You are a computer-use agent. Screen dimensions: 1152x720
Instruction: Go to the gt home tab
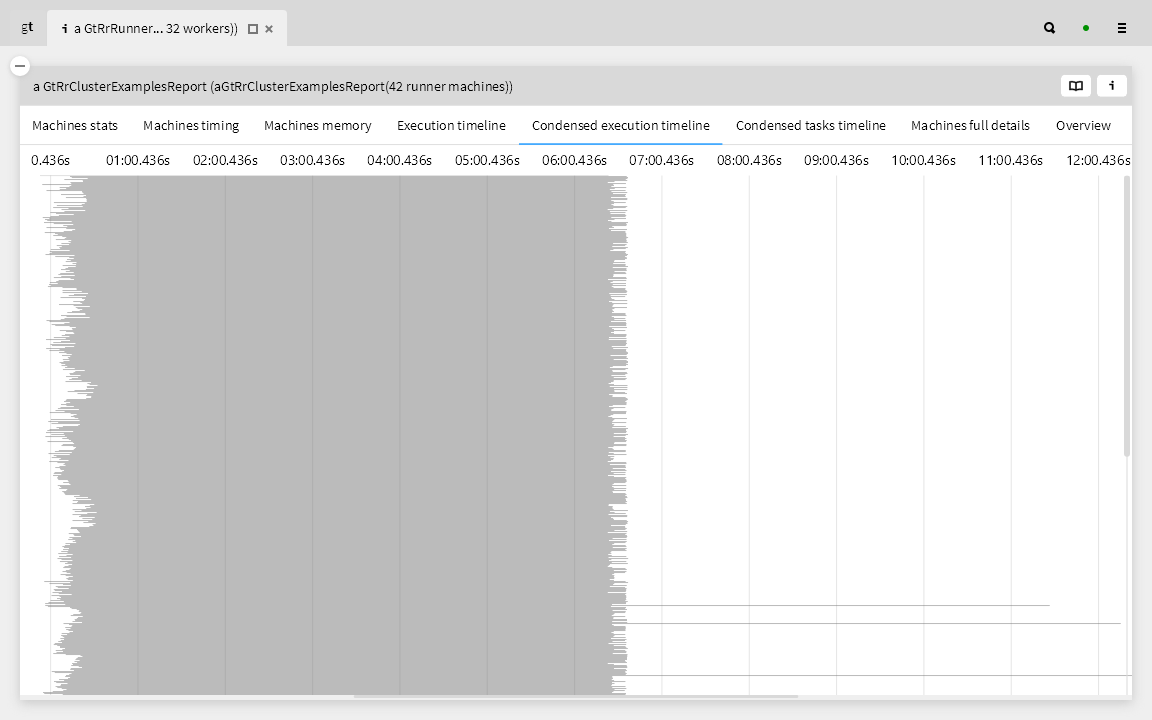tap(27, 27)
